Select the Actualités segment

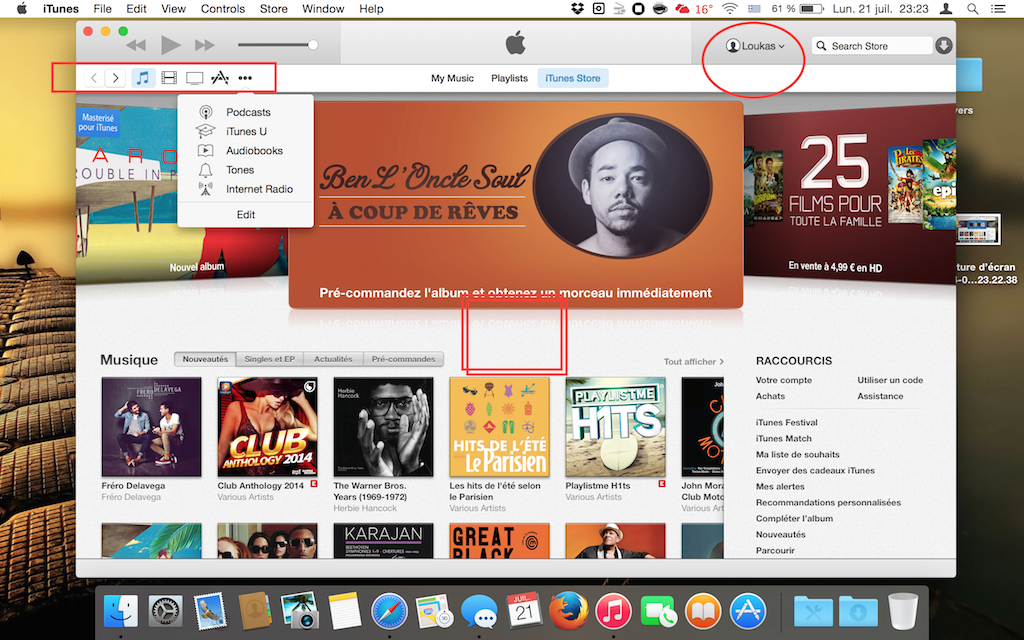coord(333,359)
